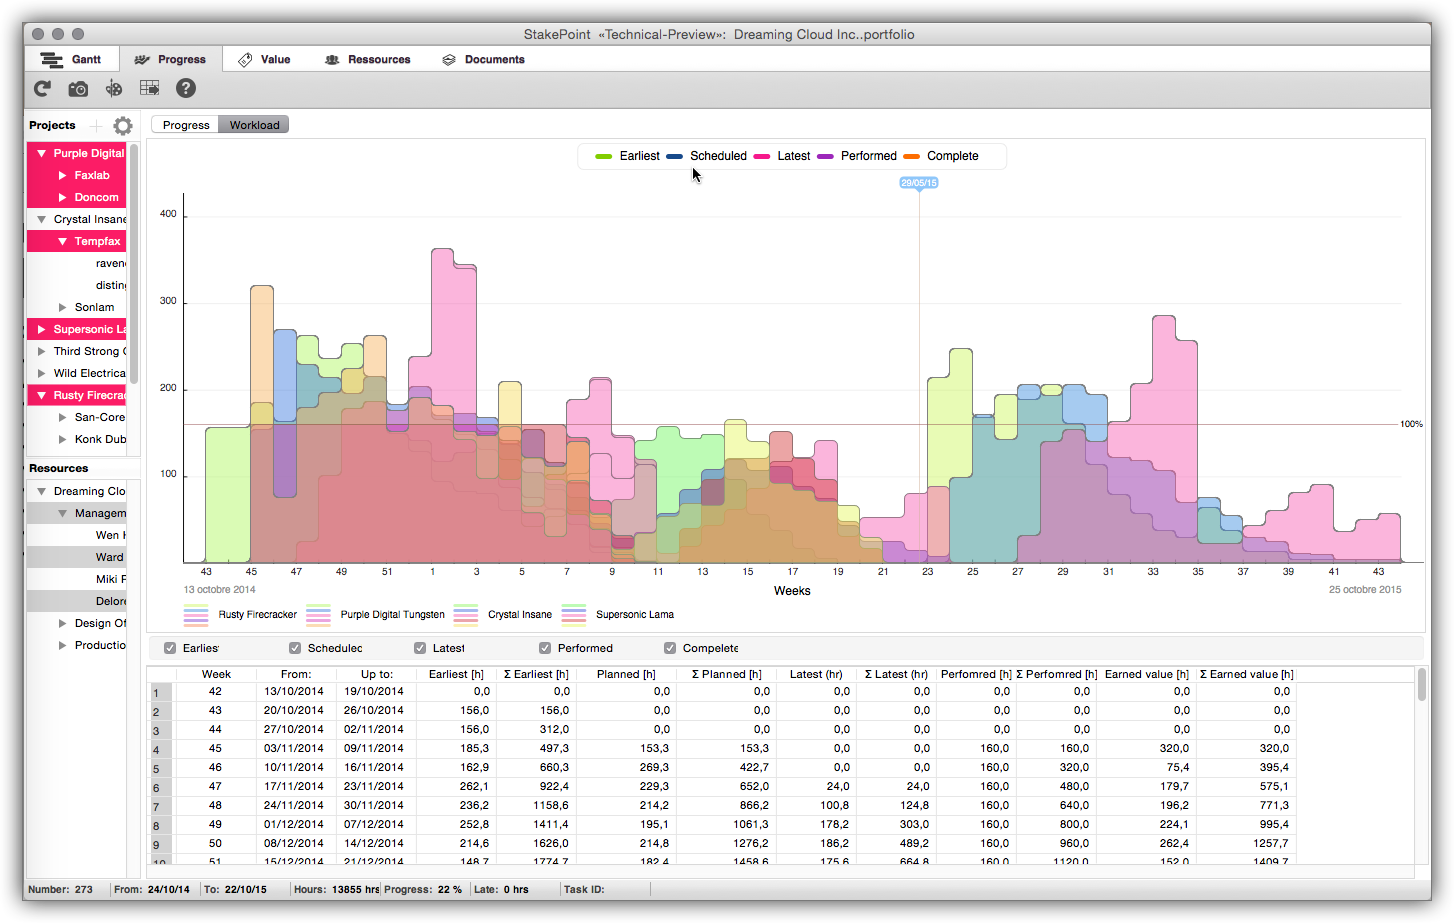The image size is (1454, 923).
Task: Click the 29/05/15 date marker on chart
Action: (919, 183)
